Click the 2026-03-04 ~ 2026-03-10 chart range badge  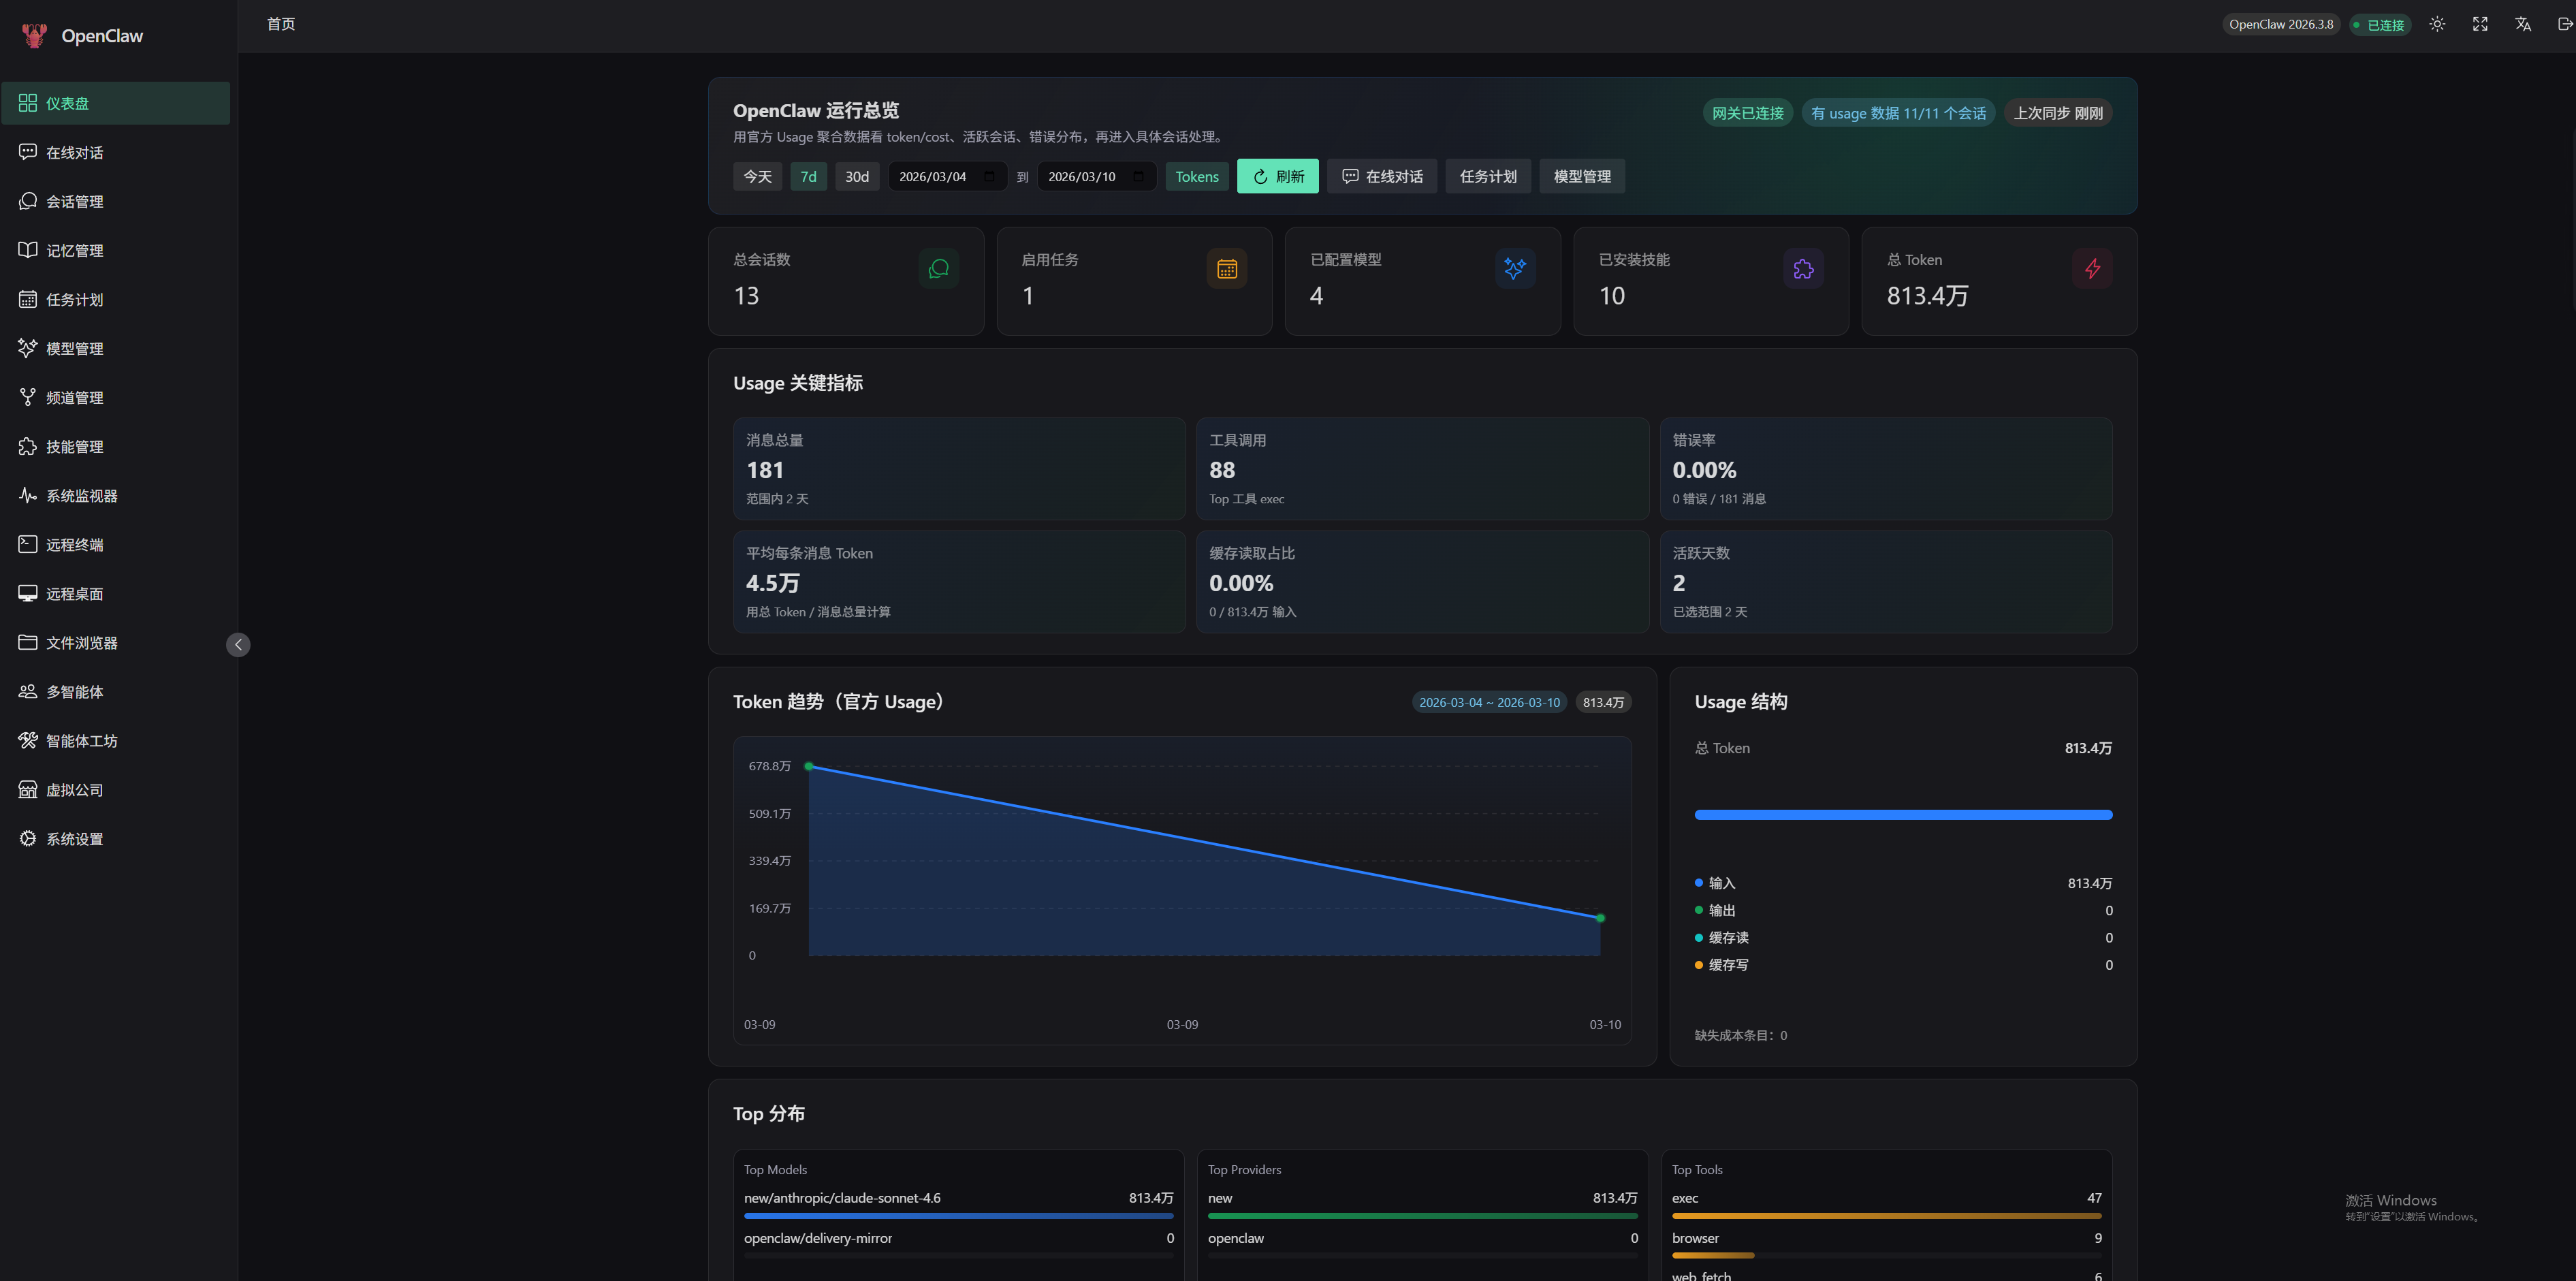1489,702
